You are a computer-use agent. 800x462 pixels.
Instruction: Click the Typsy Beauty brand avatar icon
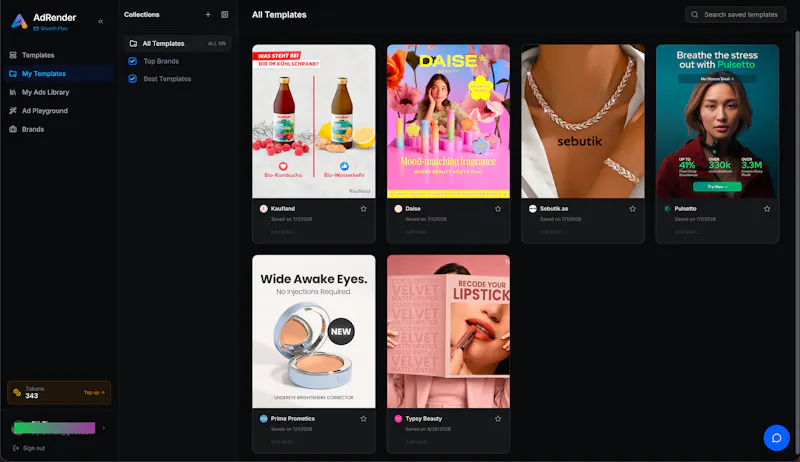[398, 419]
